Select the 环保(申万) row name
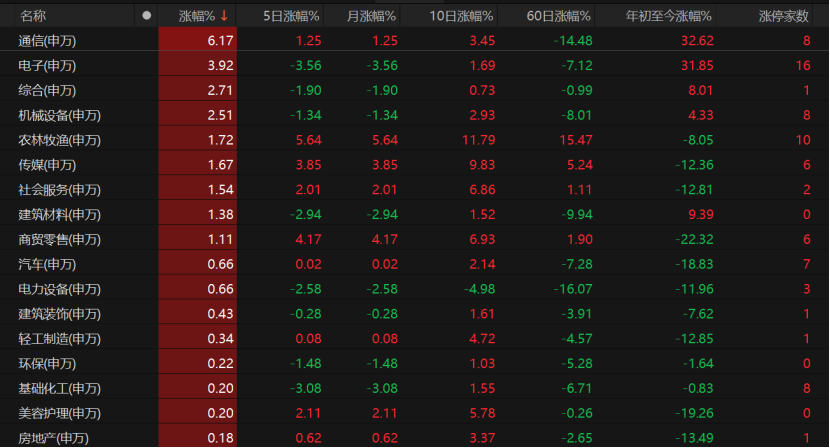This screenshot has height=448, width=830. pyautogui.click(x=47, y=364)
